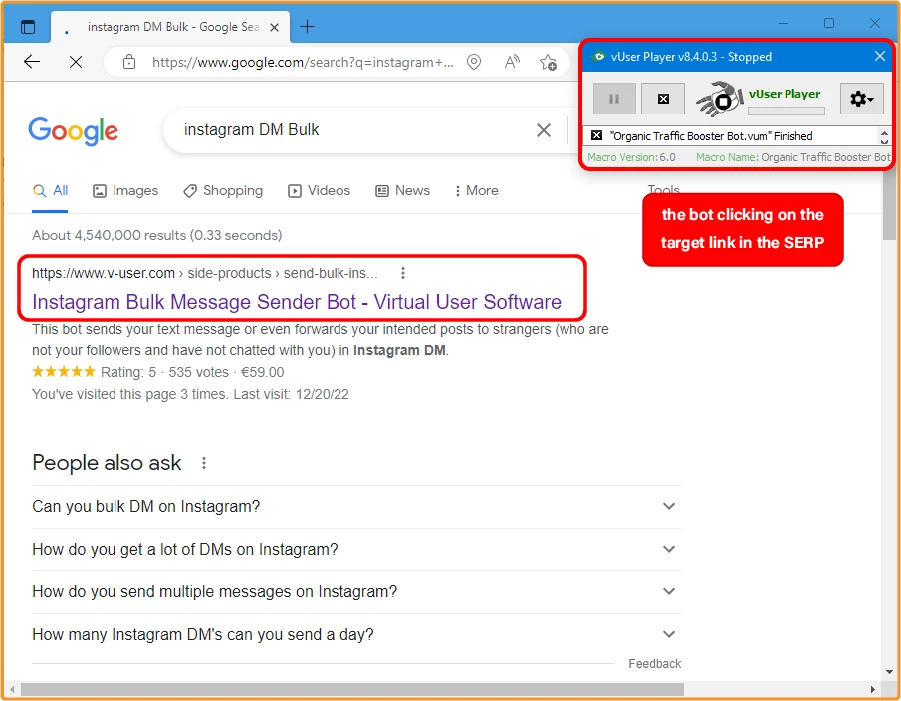Stop page loading with the X button

76,62
